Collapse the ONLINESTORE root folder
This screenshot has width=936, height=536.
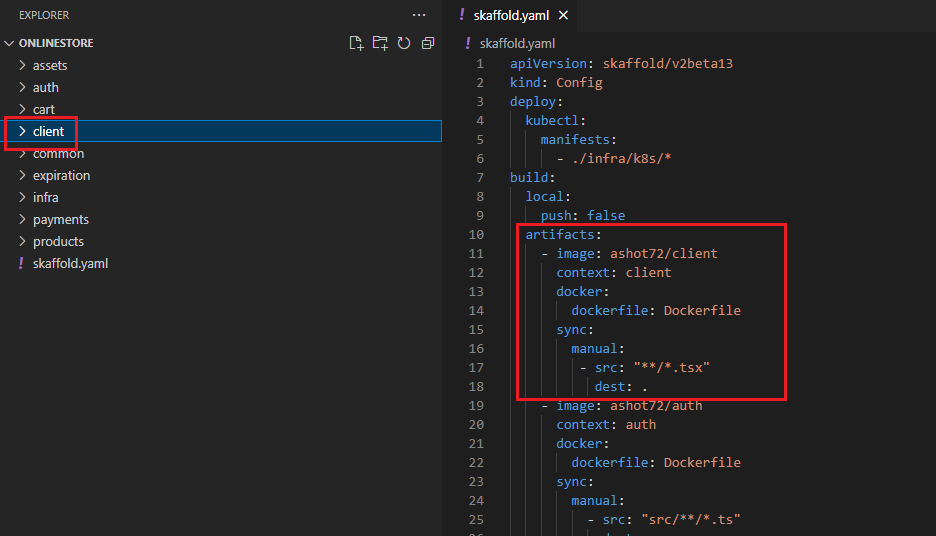click(x=10, y=44)
